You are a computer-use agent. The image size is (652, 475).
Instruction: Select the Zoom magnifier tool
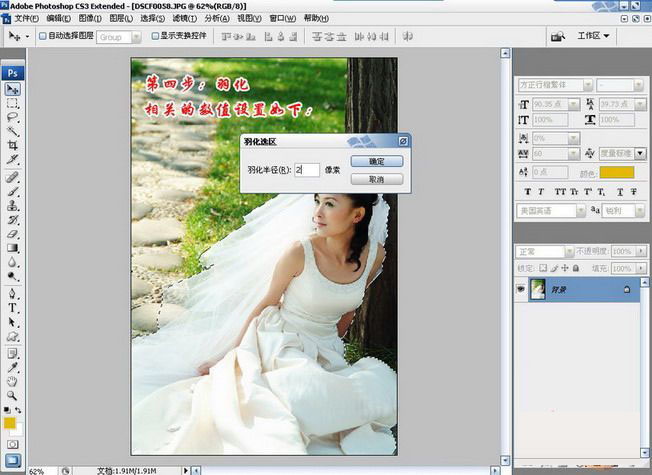click(13, 394)
